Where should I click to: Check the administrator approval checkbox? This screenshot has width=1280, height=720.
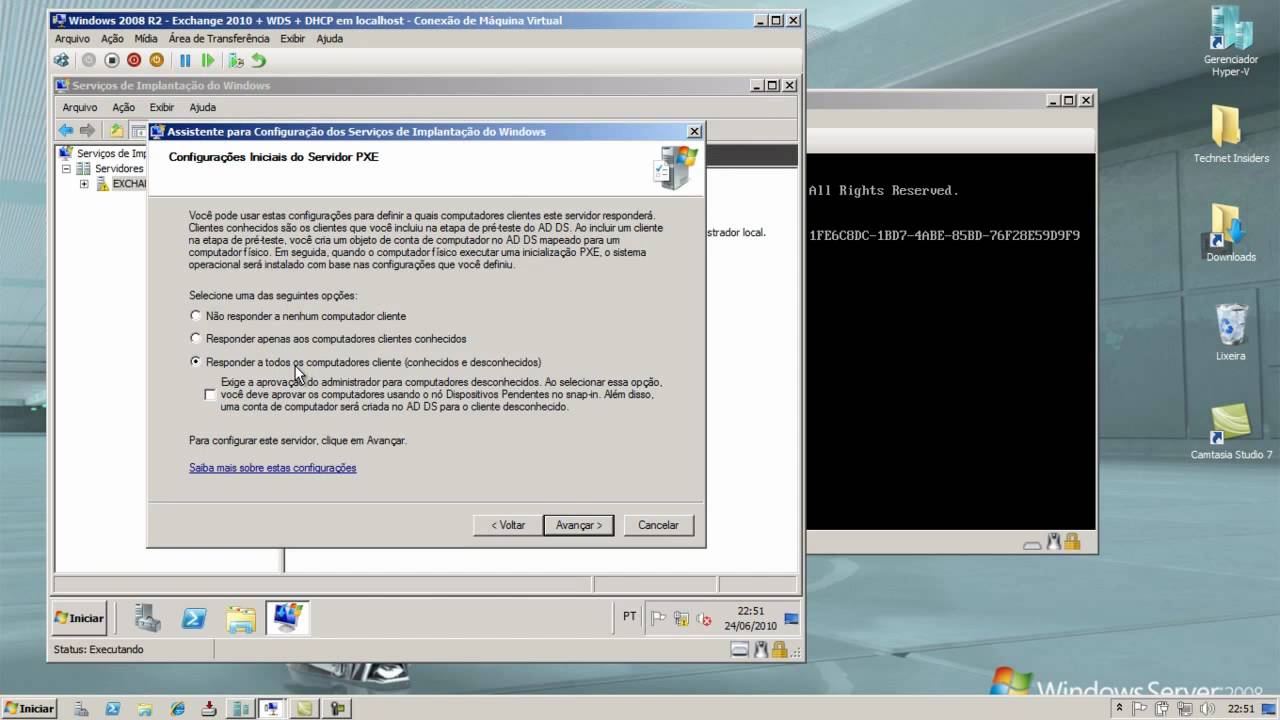pyautogui.click(x=209, y=395)
